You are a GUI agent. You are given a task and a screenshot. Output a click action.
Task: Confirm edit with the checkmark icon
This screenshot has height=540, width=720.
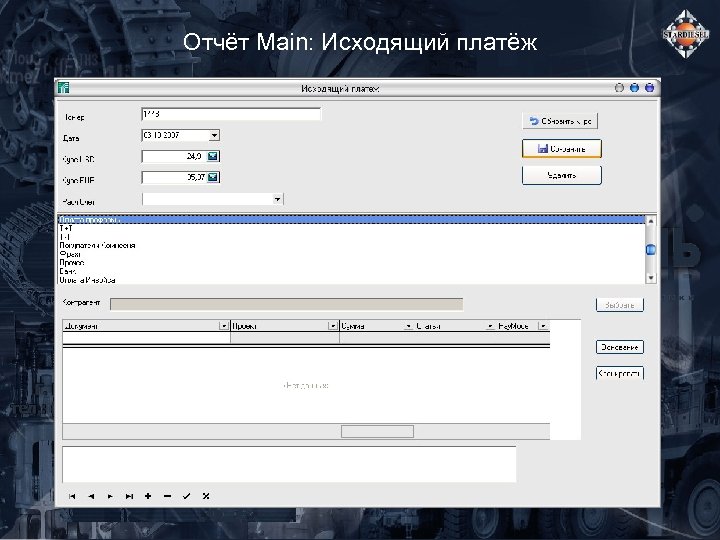186,496
